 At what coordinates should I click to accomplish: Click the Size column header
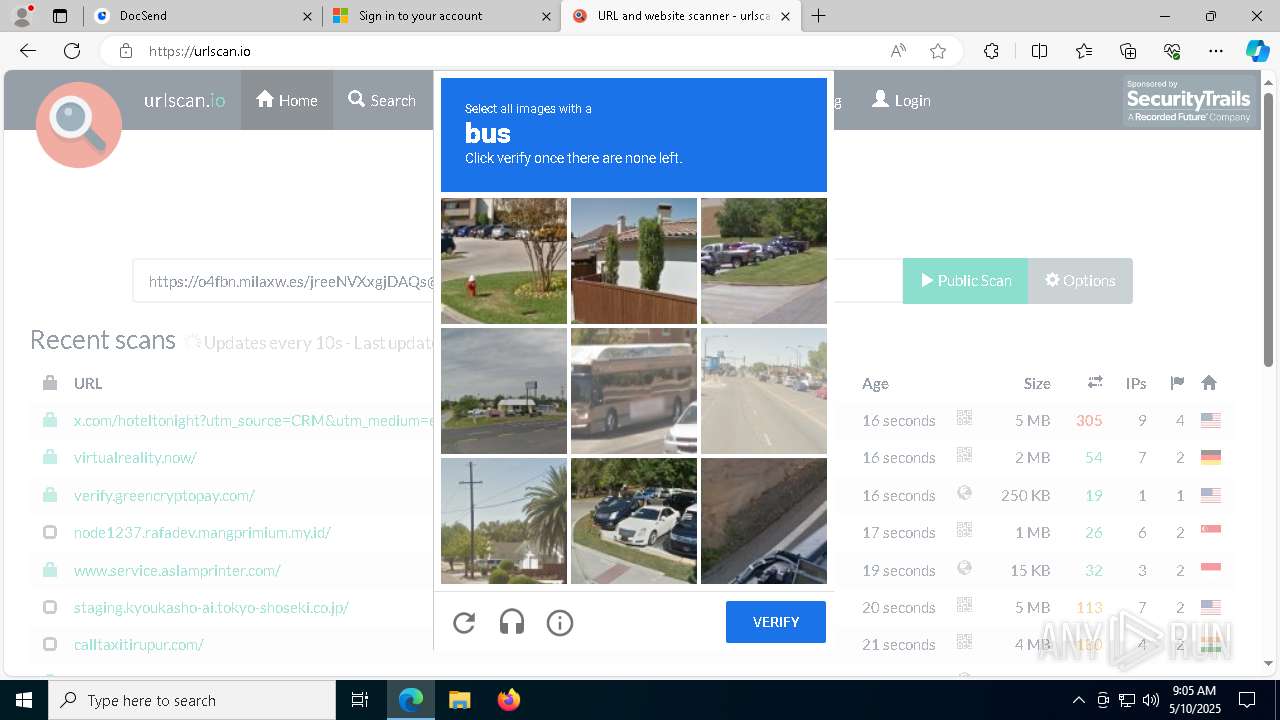1037,383
